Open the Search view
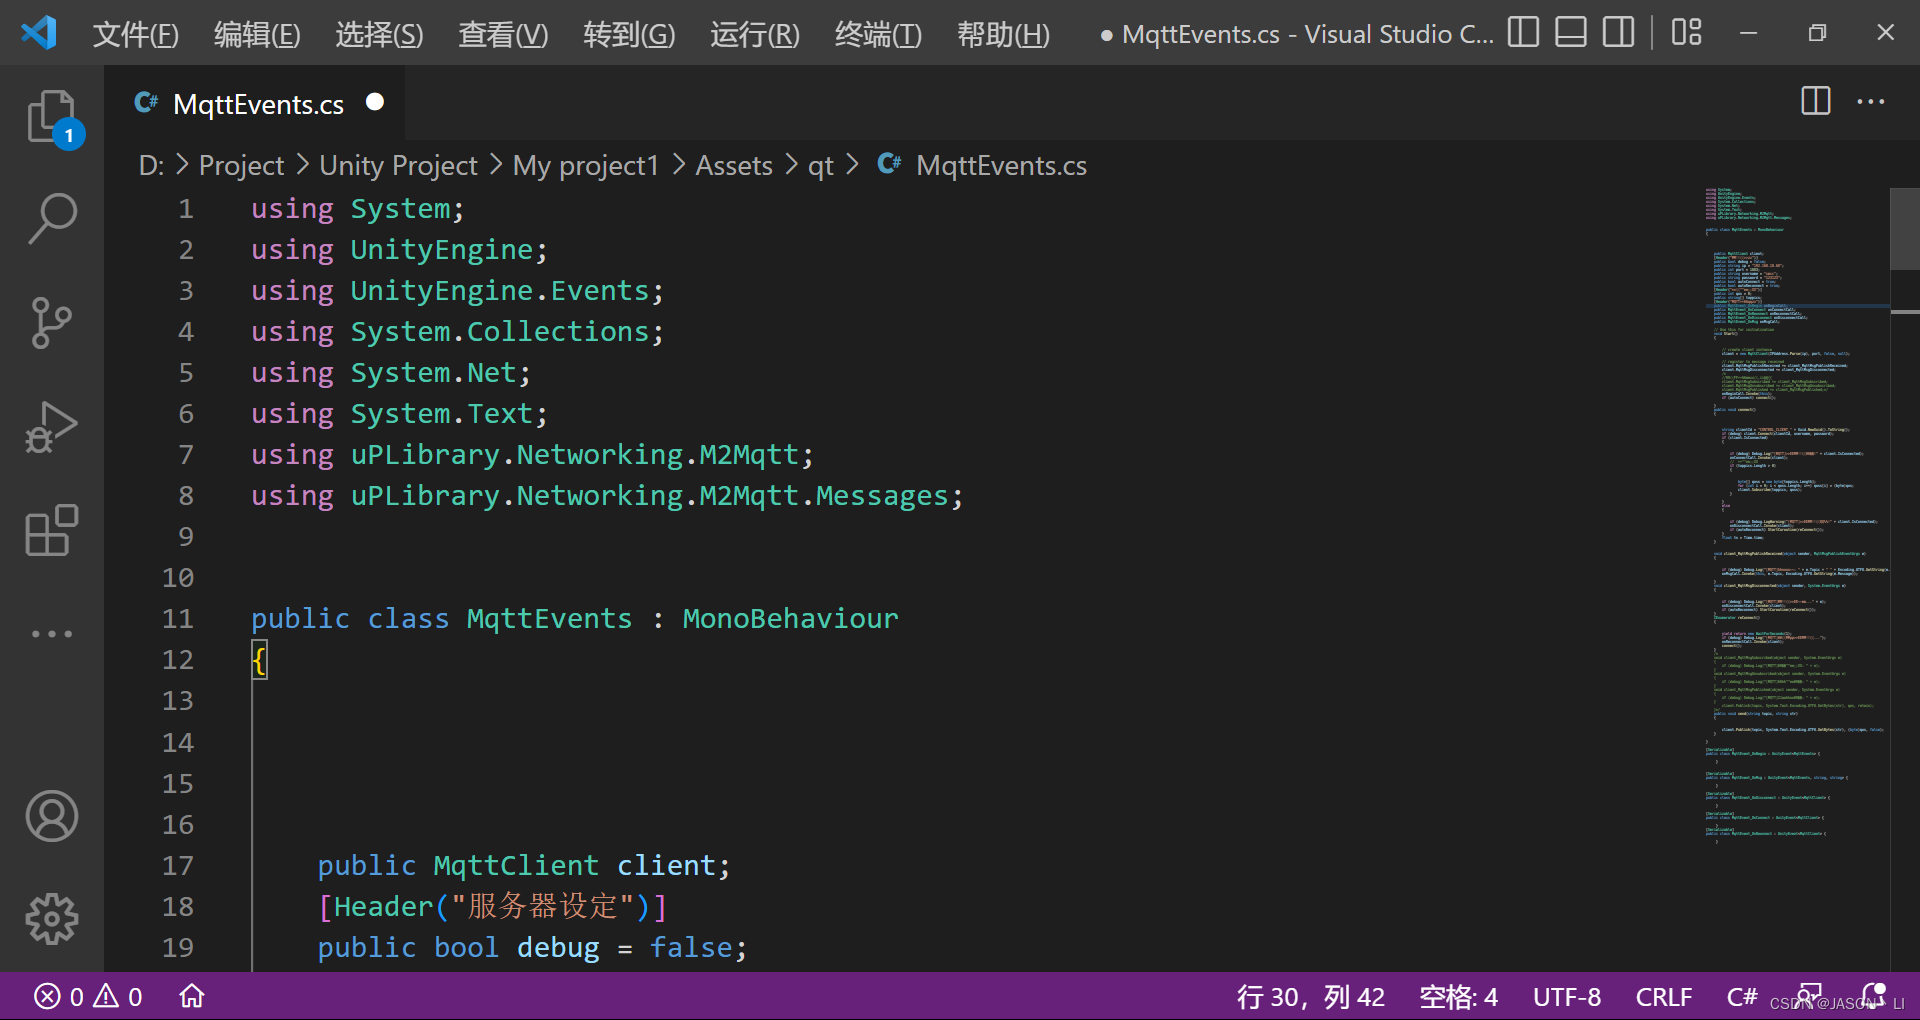This screenshot has width=1920, height=1020. pyautogui.click(x=51, y=218)
